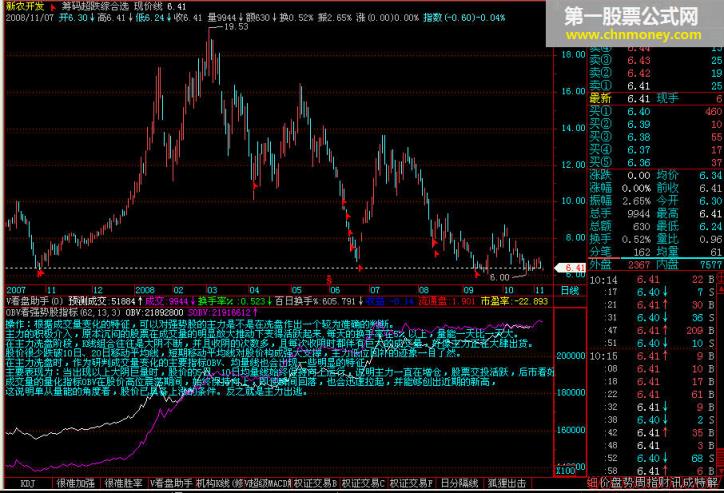
Task: Click the red signal flag at the 6.00 low in September
Action: point(477,274)
